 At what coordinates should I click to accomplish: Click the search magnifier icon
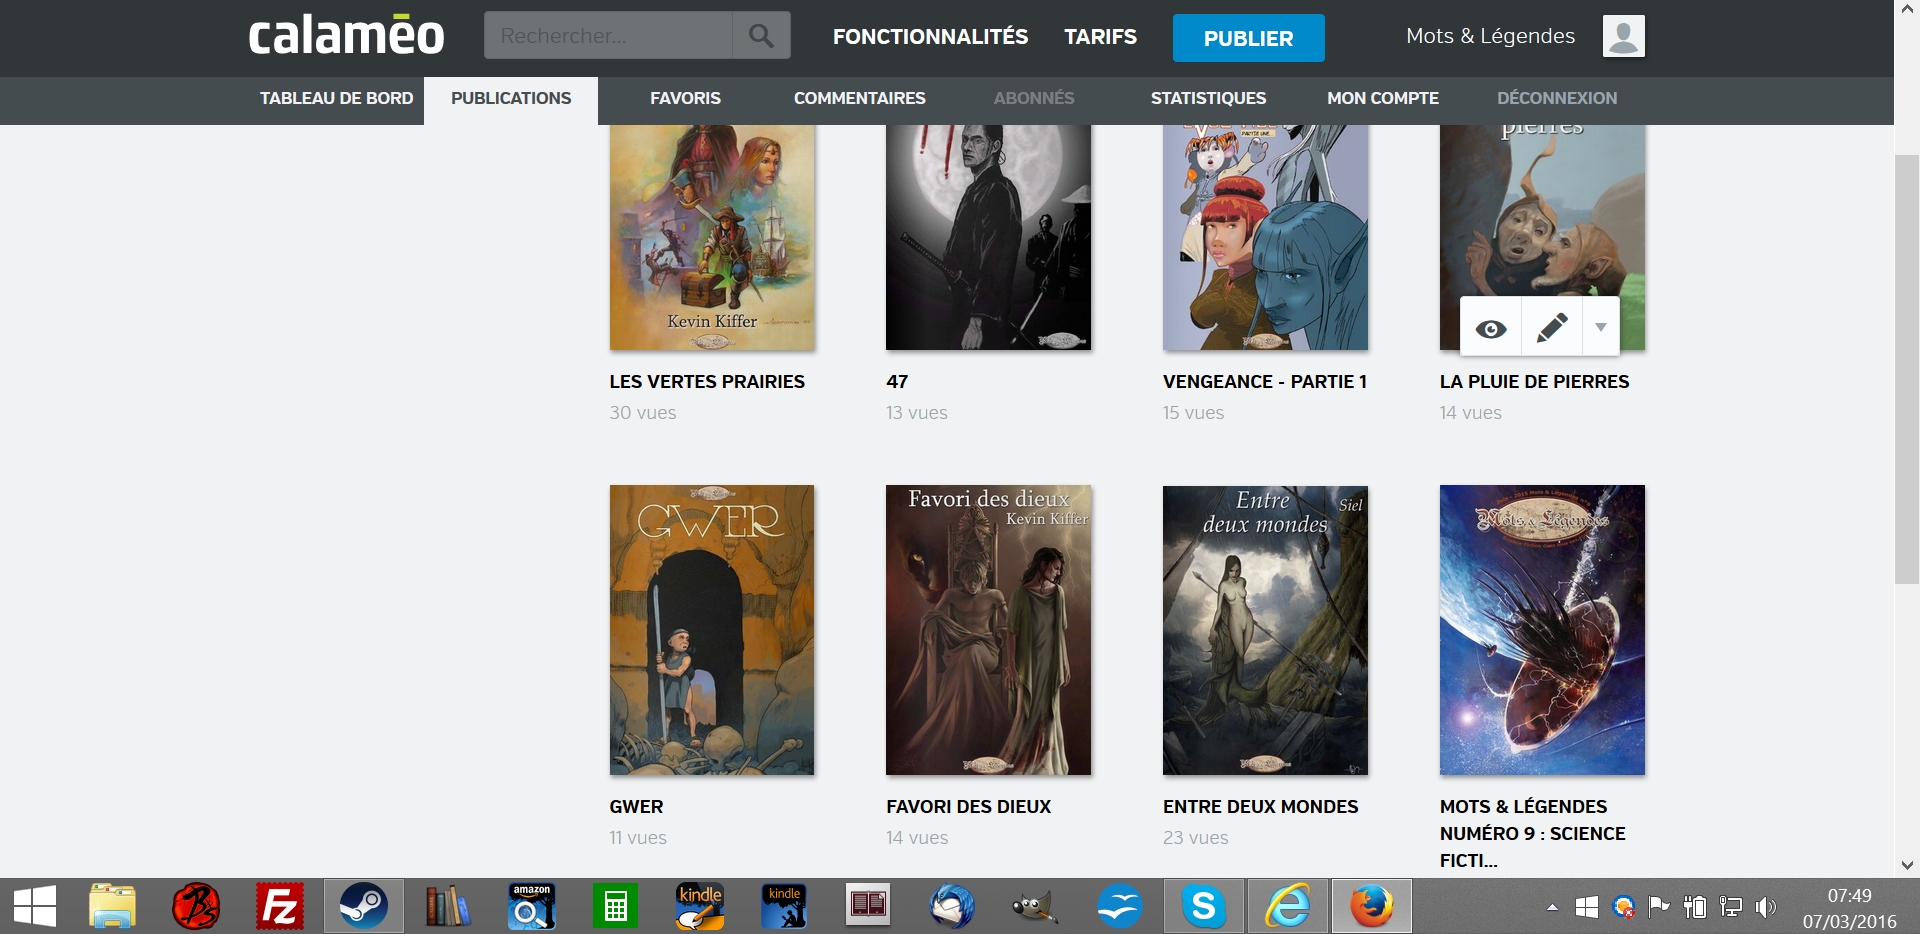[x=761, y=36]
